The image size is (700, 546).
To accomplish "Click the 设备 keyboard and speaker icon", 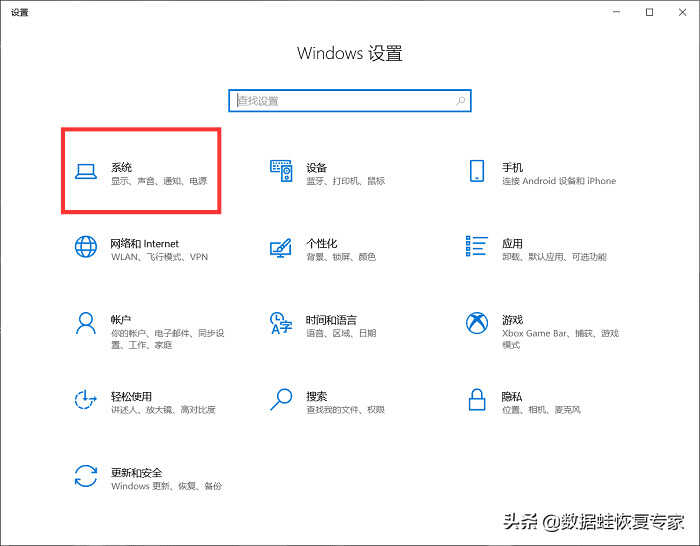I will click(282, 171).
